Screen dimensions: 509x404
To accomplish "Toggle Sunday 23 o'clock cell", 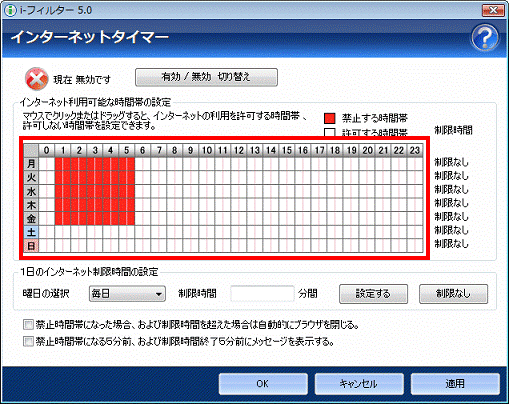I will click(x=415, y=246).
